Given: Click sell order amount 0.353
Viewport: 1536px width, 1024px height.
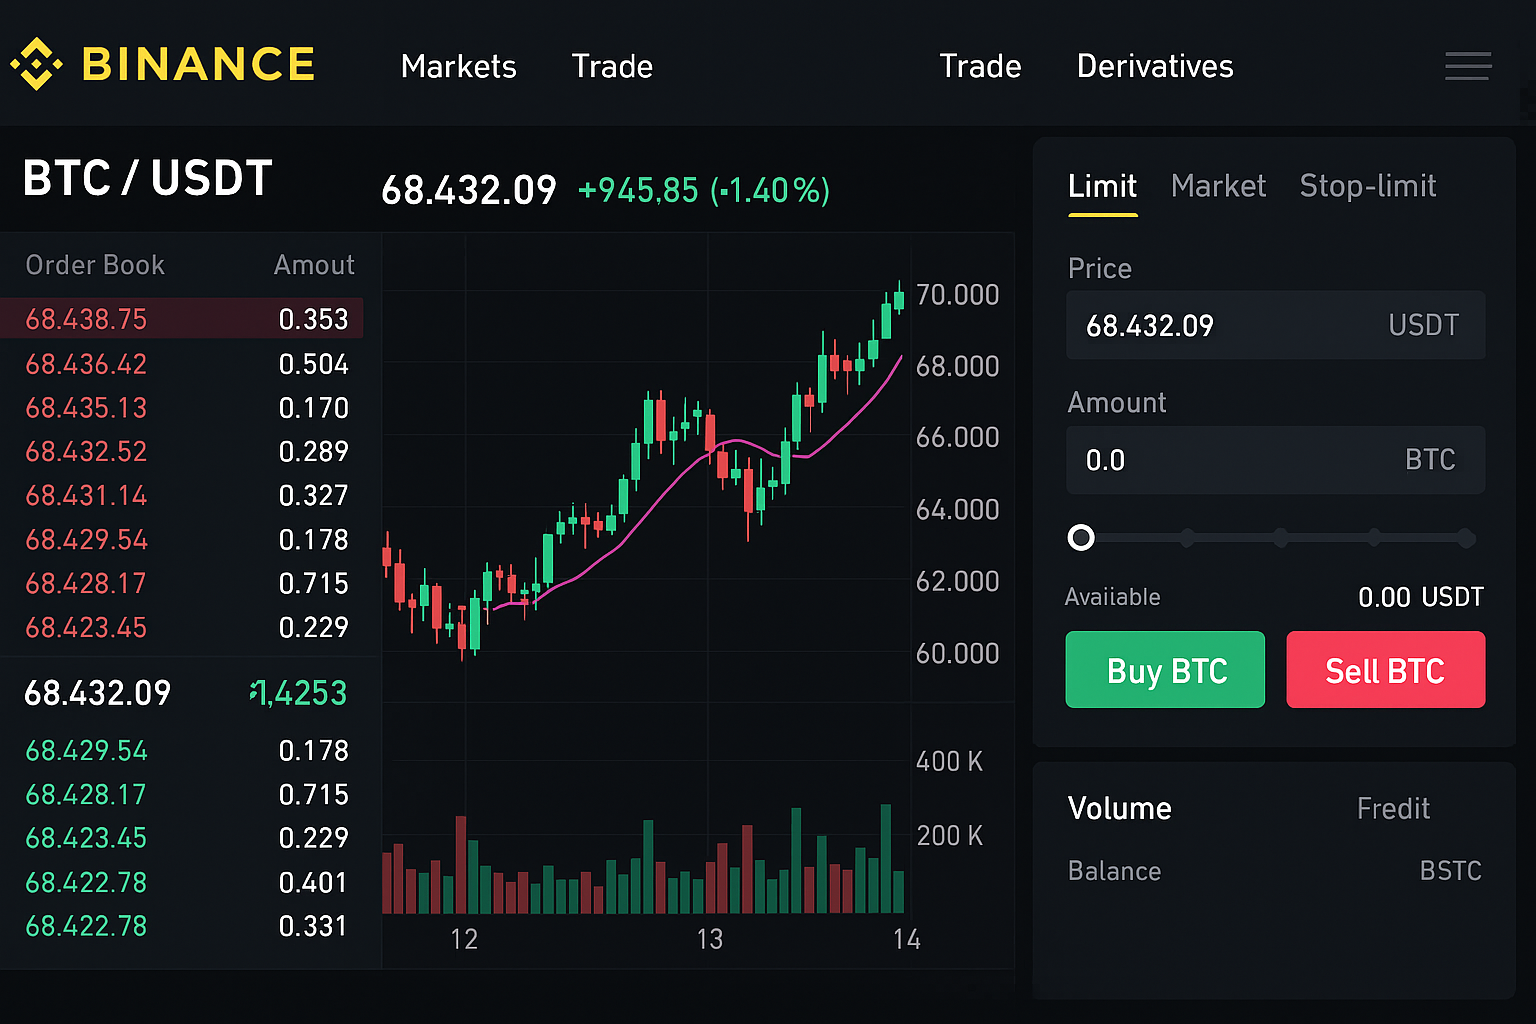Looking at the screenshot, I should (x=313, y=319).
